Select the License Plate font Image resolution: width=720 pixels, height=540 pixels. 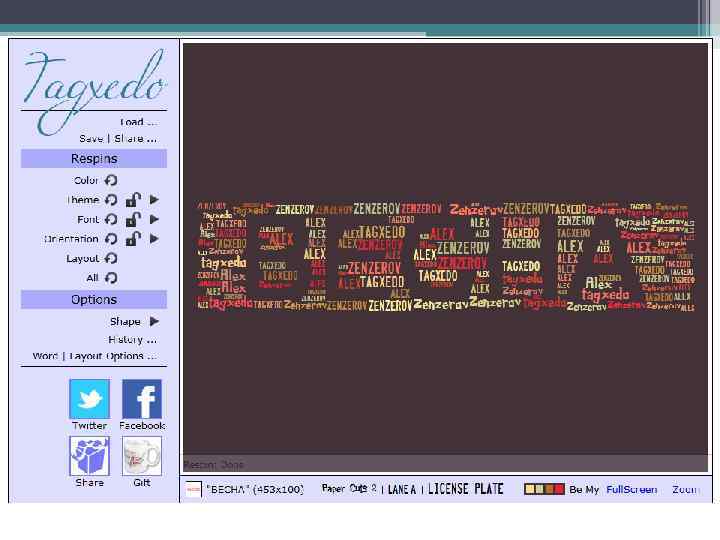(x=466, y=489)
